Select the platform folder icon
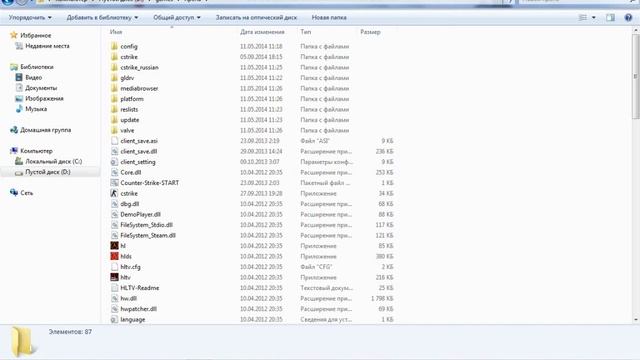Screen dimensions: 640x360 (x=114, y=99)
